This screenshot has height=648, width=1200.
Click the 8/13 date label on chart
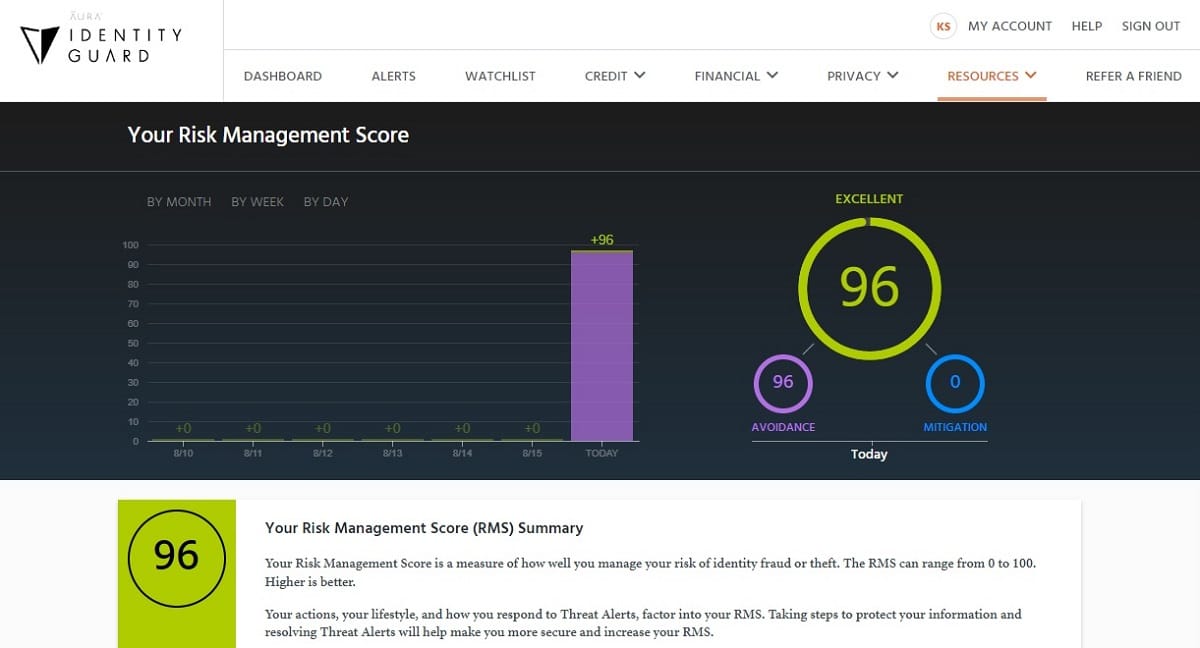pos(392,453)
